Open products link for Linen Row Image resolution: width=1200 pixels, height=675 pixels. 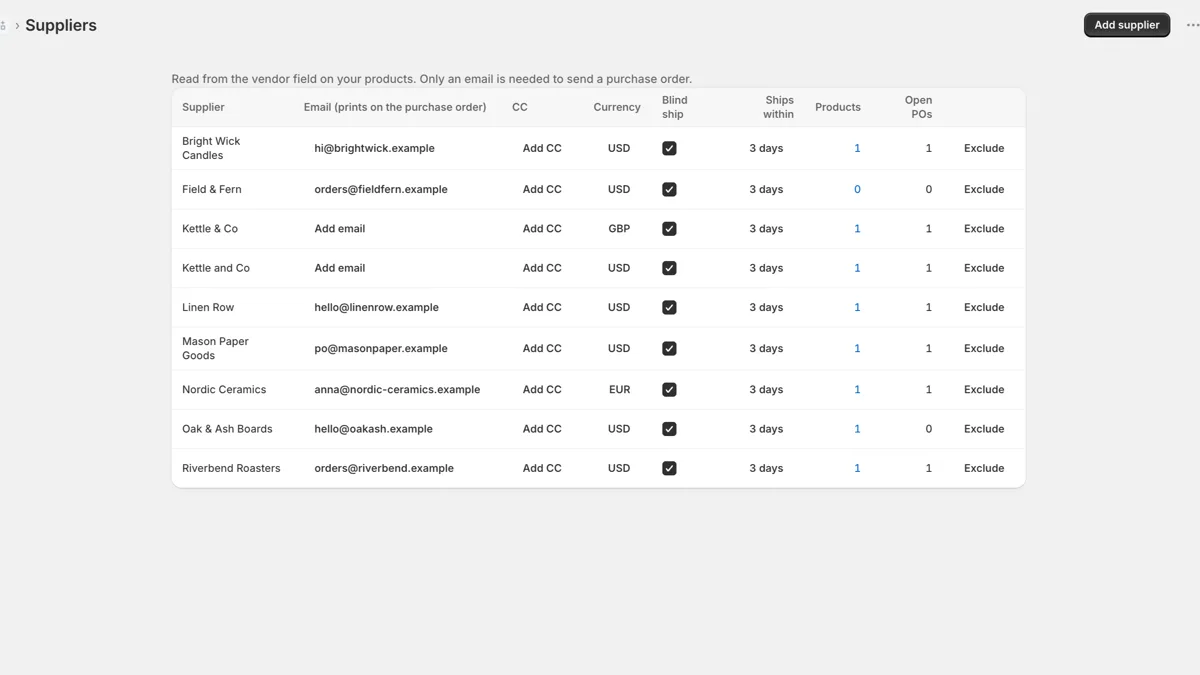(x=857, y=308)
